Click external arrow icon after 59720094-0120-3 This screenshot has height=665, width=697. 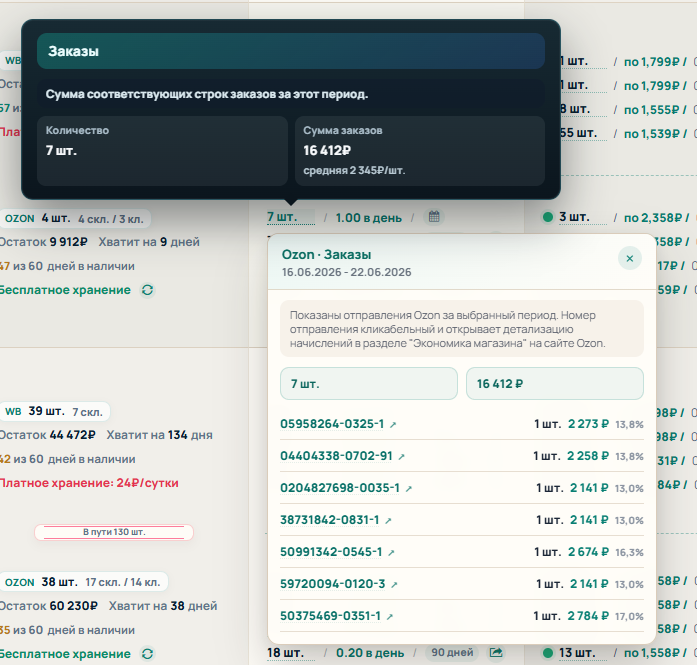[394, 585]
